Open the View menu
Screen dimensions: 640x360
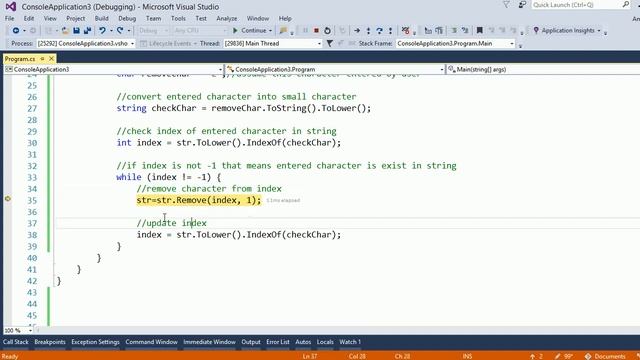coord(50,18)
